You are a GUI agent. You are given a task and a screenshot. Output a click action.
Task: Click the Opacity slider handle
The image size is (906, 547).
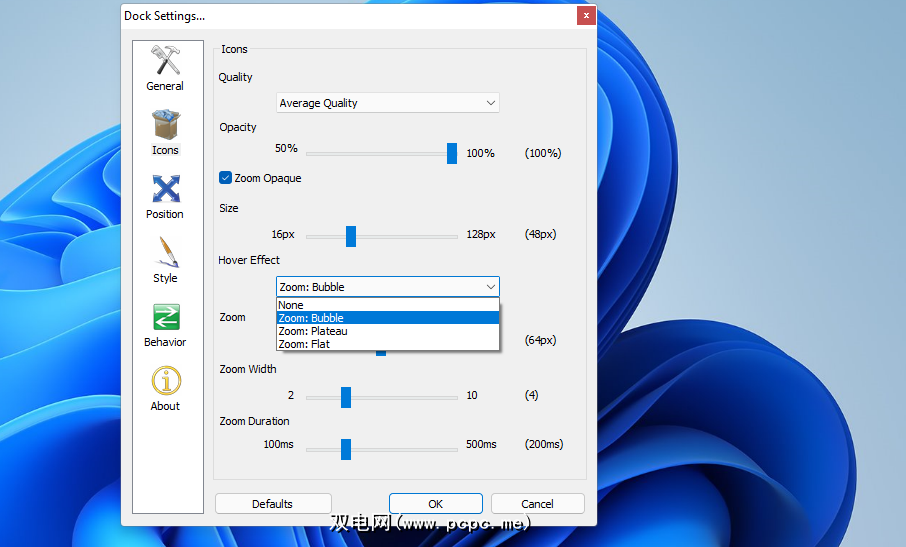pos(452,153)
